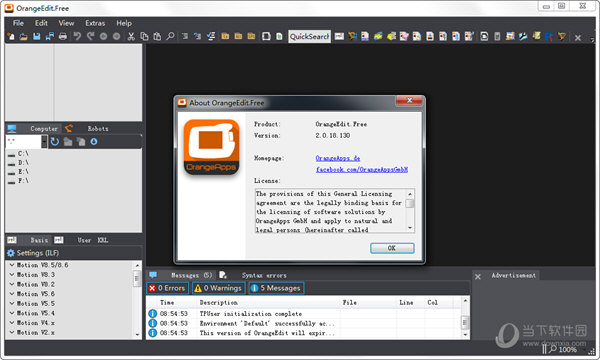600x360 pixels.
Task: Click the messages list scroll-down arrow
Action: pos(465,334)
